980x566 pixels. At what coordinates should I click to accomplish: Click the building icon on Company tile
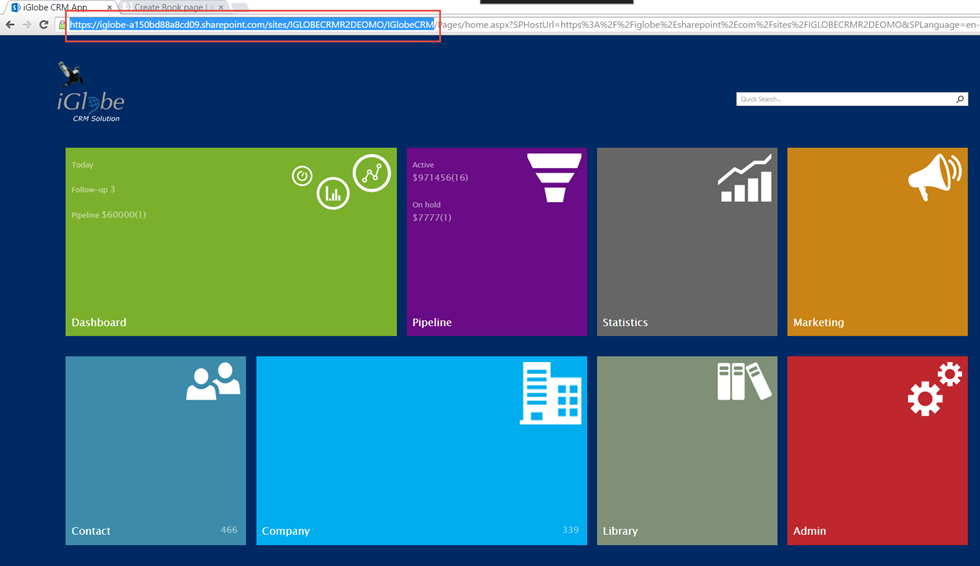pyautogui.click(x=551, y=393)
